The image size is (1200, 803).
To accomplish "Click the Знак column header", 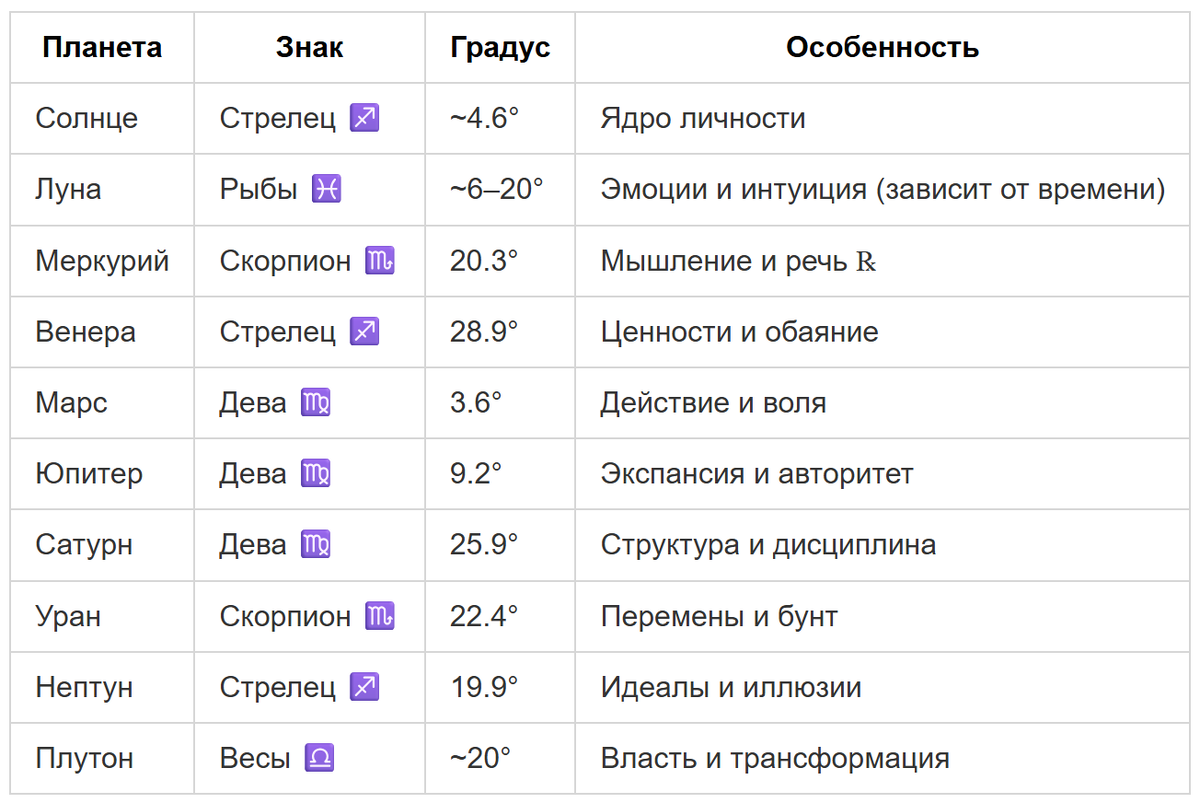I will 310,47.
